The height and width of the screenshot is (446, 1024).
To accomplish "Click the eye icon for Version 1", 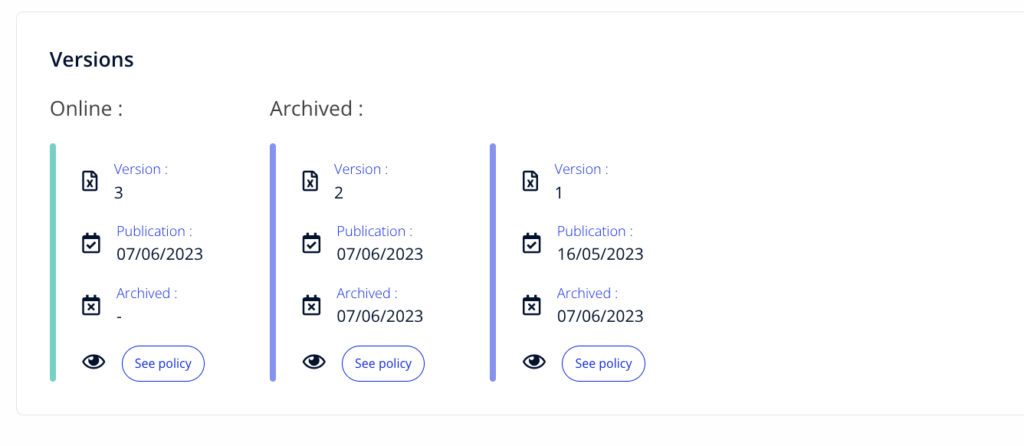I will click(534, 362).
